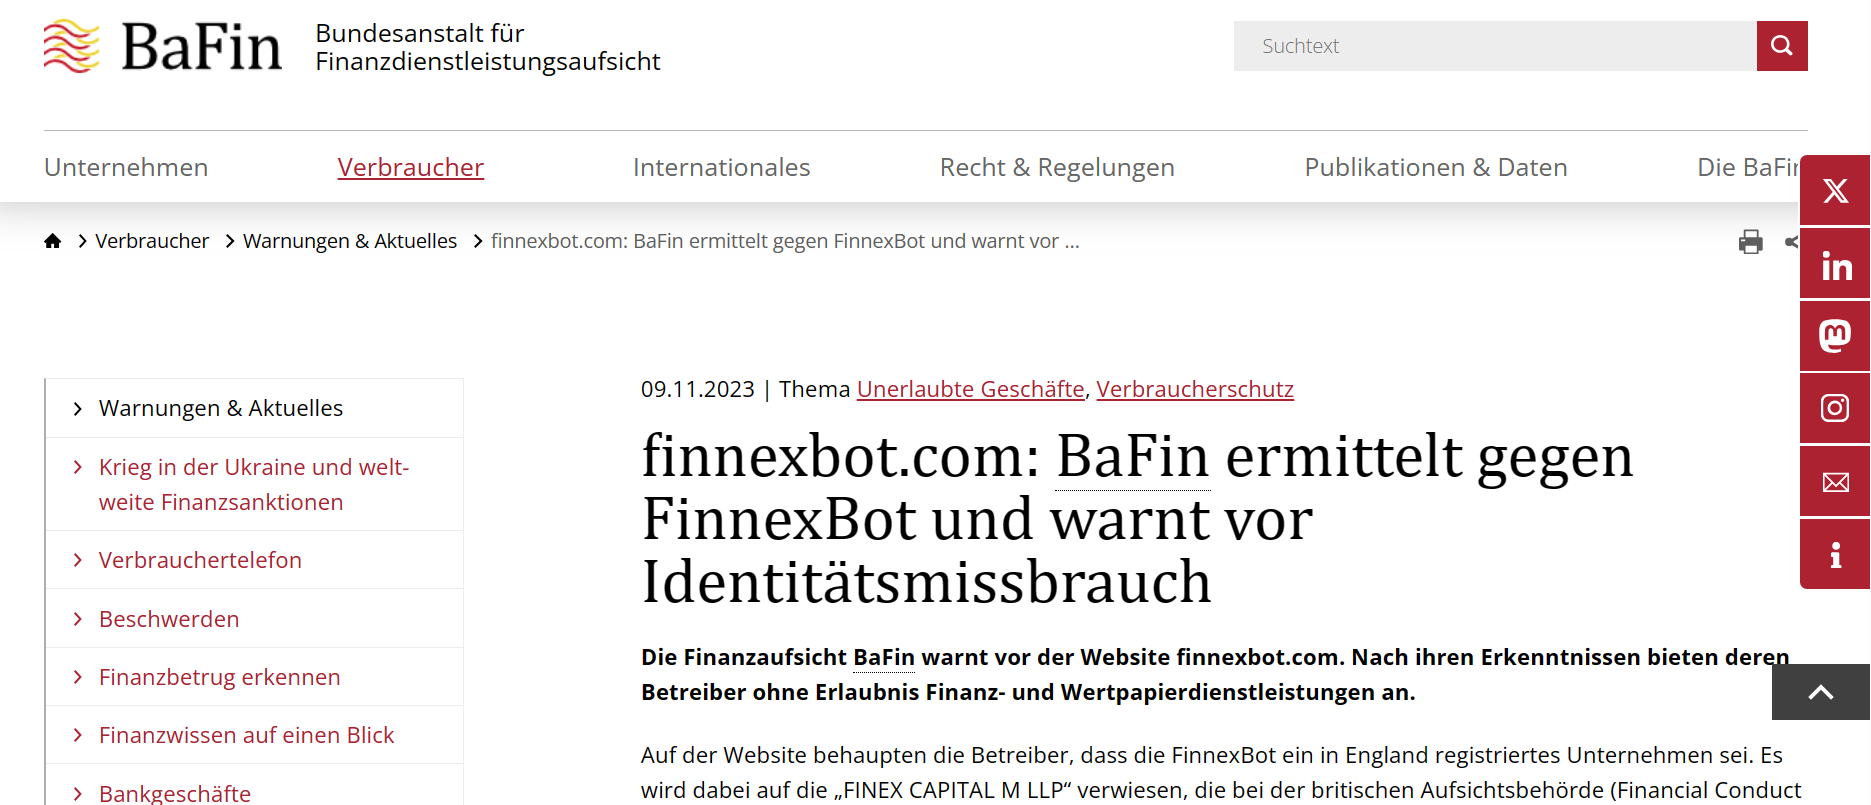The height and width of the screenshot is (805, 1871).
Task: Open Finanzwissen auf einen Blick link
Action: click(247, 735)
